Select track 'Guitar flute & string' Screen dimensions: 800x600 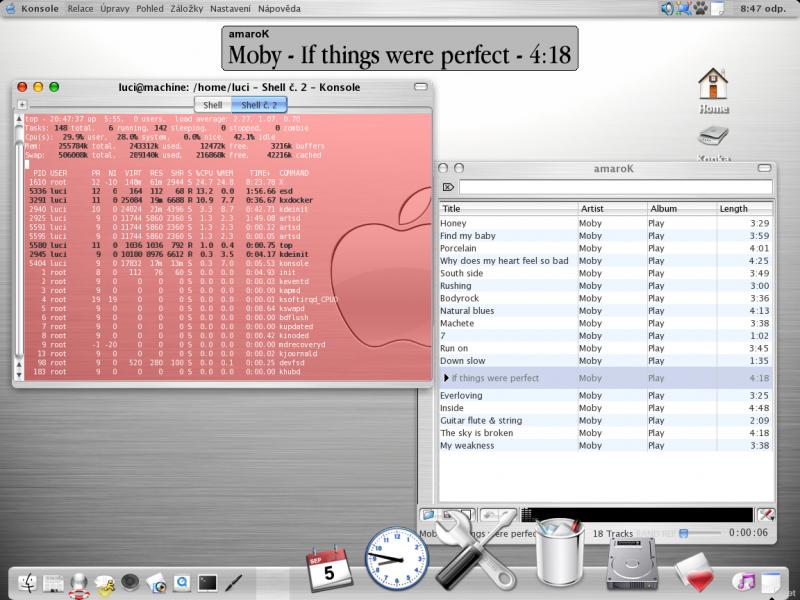pos(606,420)
